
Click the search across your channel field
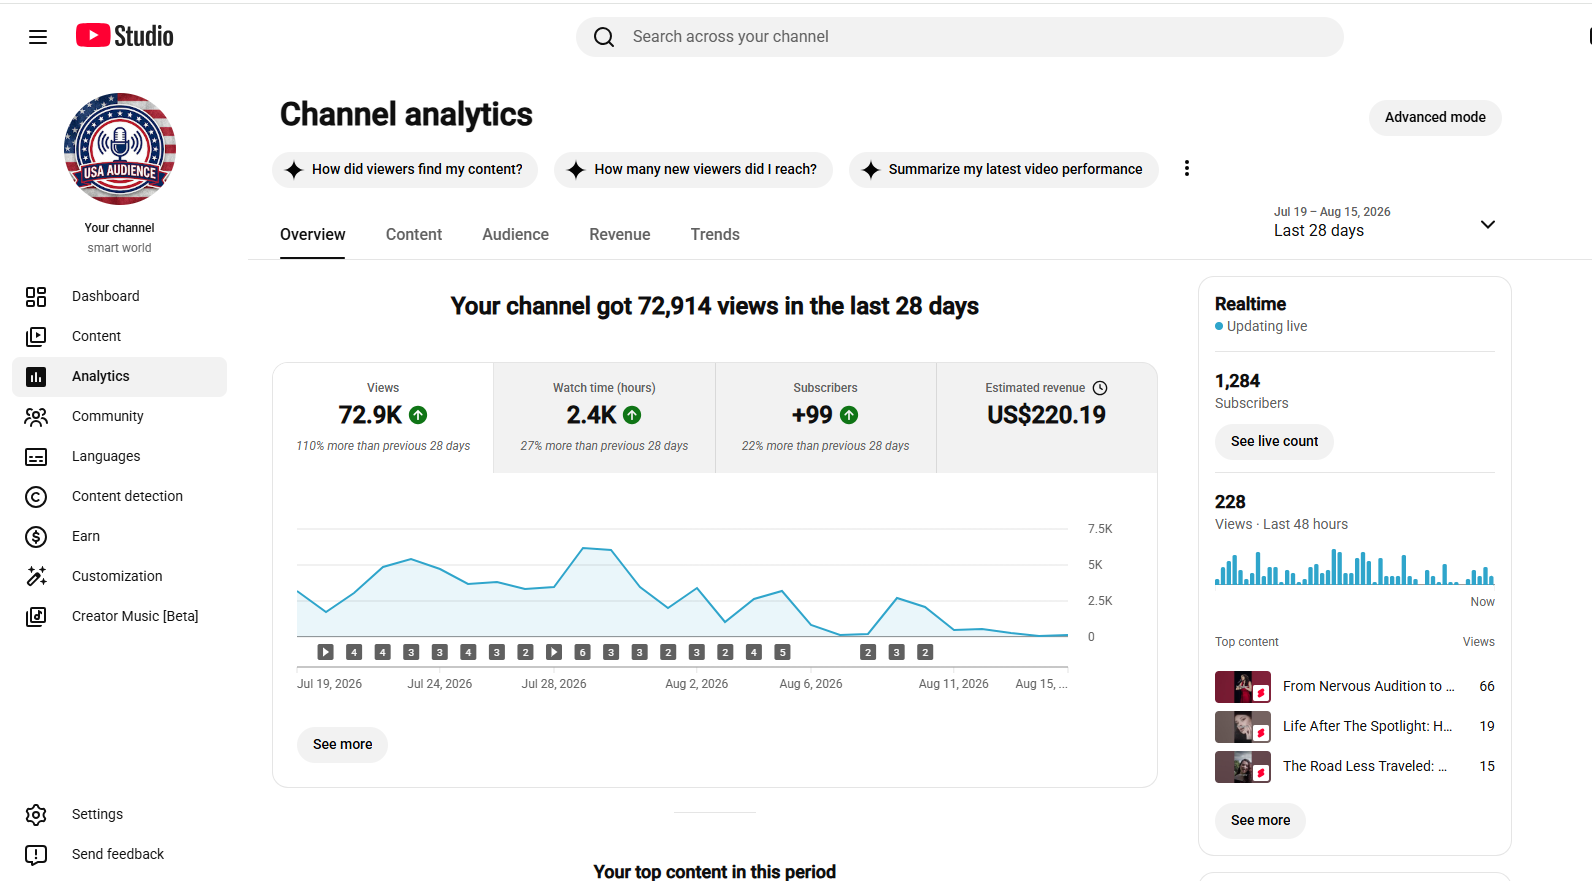tap(960, 37)
